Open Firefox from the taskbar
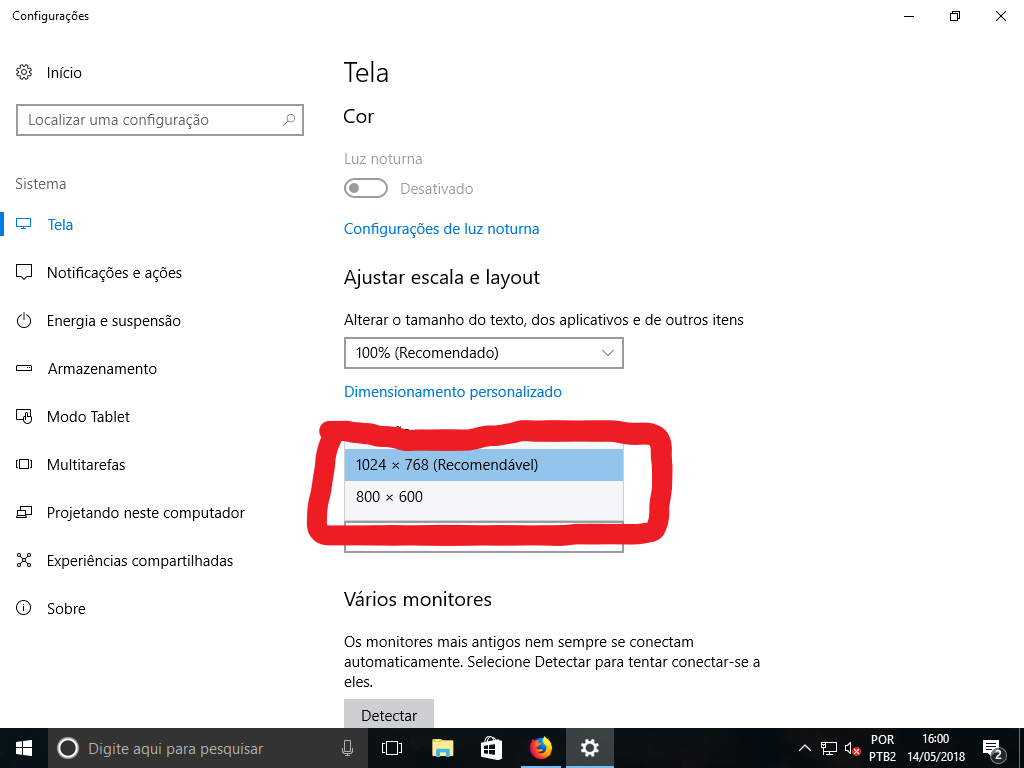Screen dimensions: 1024x768 [x=541, y=748]
